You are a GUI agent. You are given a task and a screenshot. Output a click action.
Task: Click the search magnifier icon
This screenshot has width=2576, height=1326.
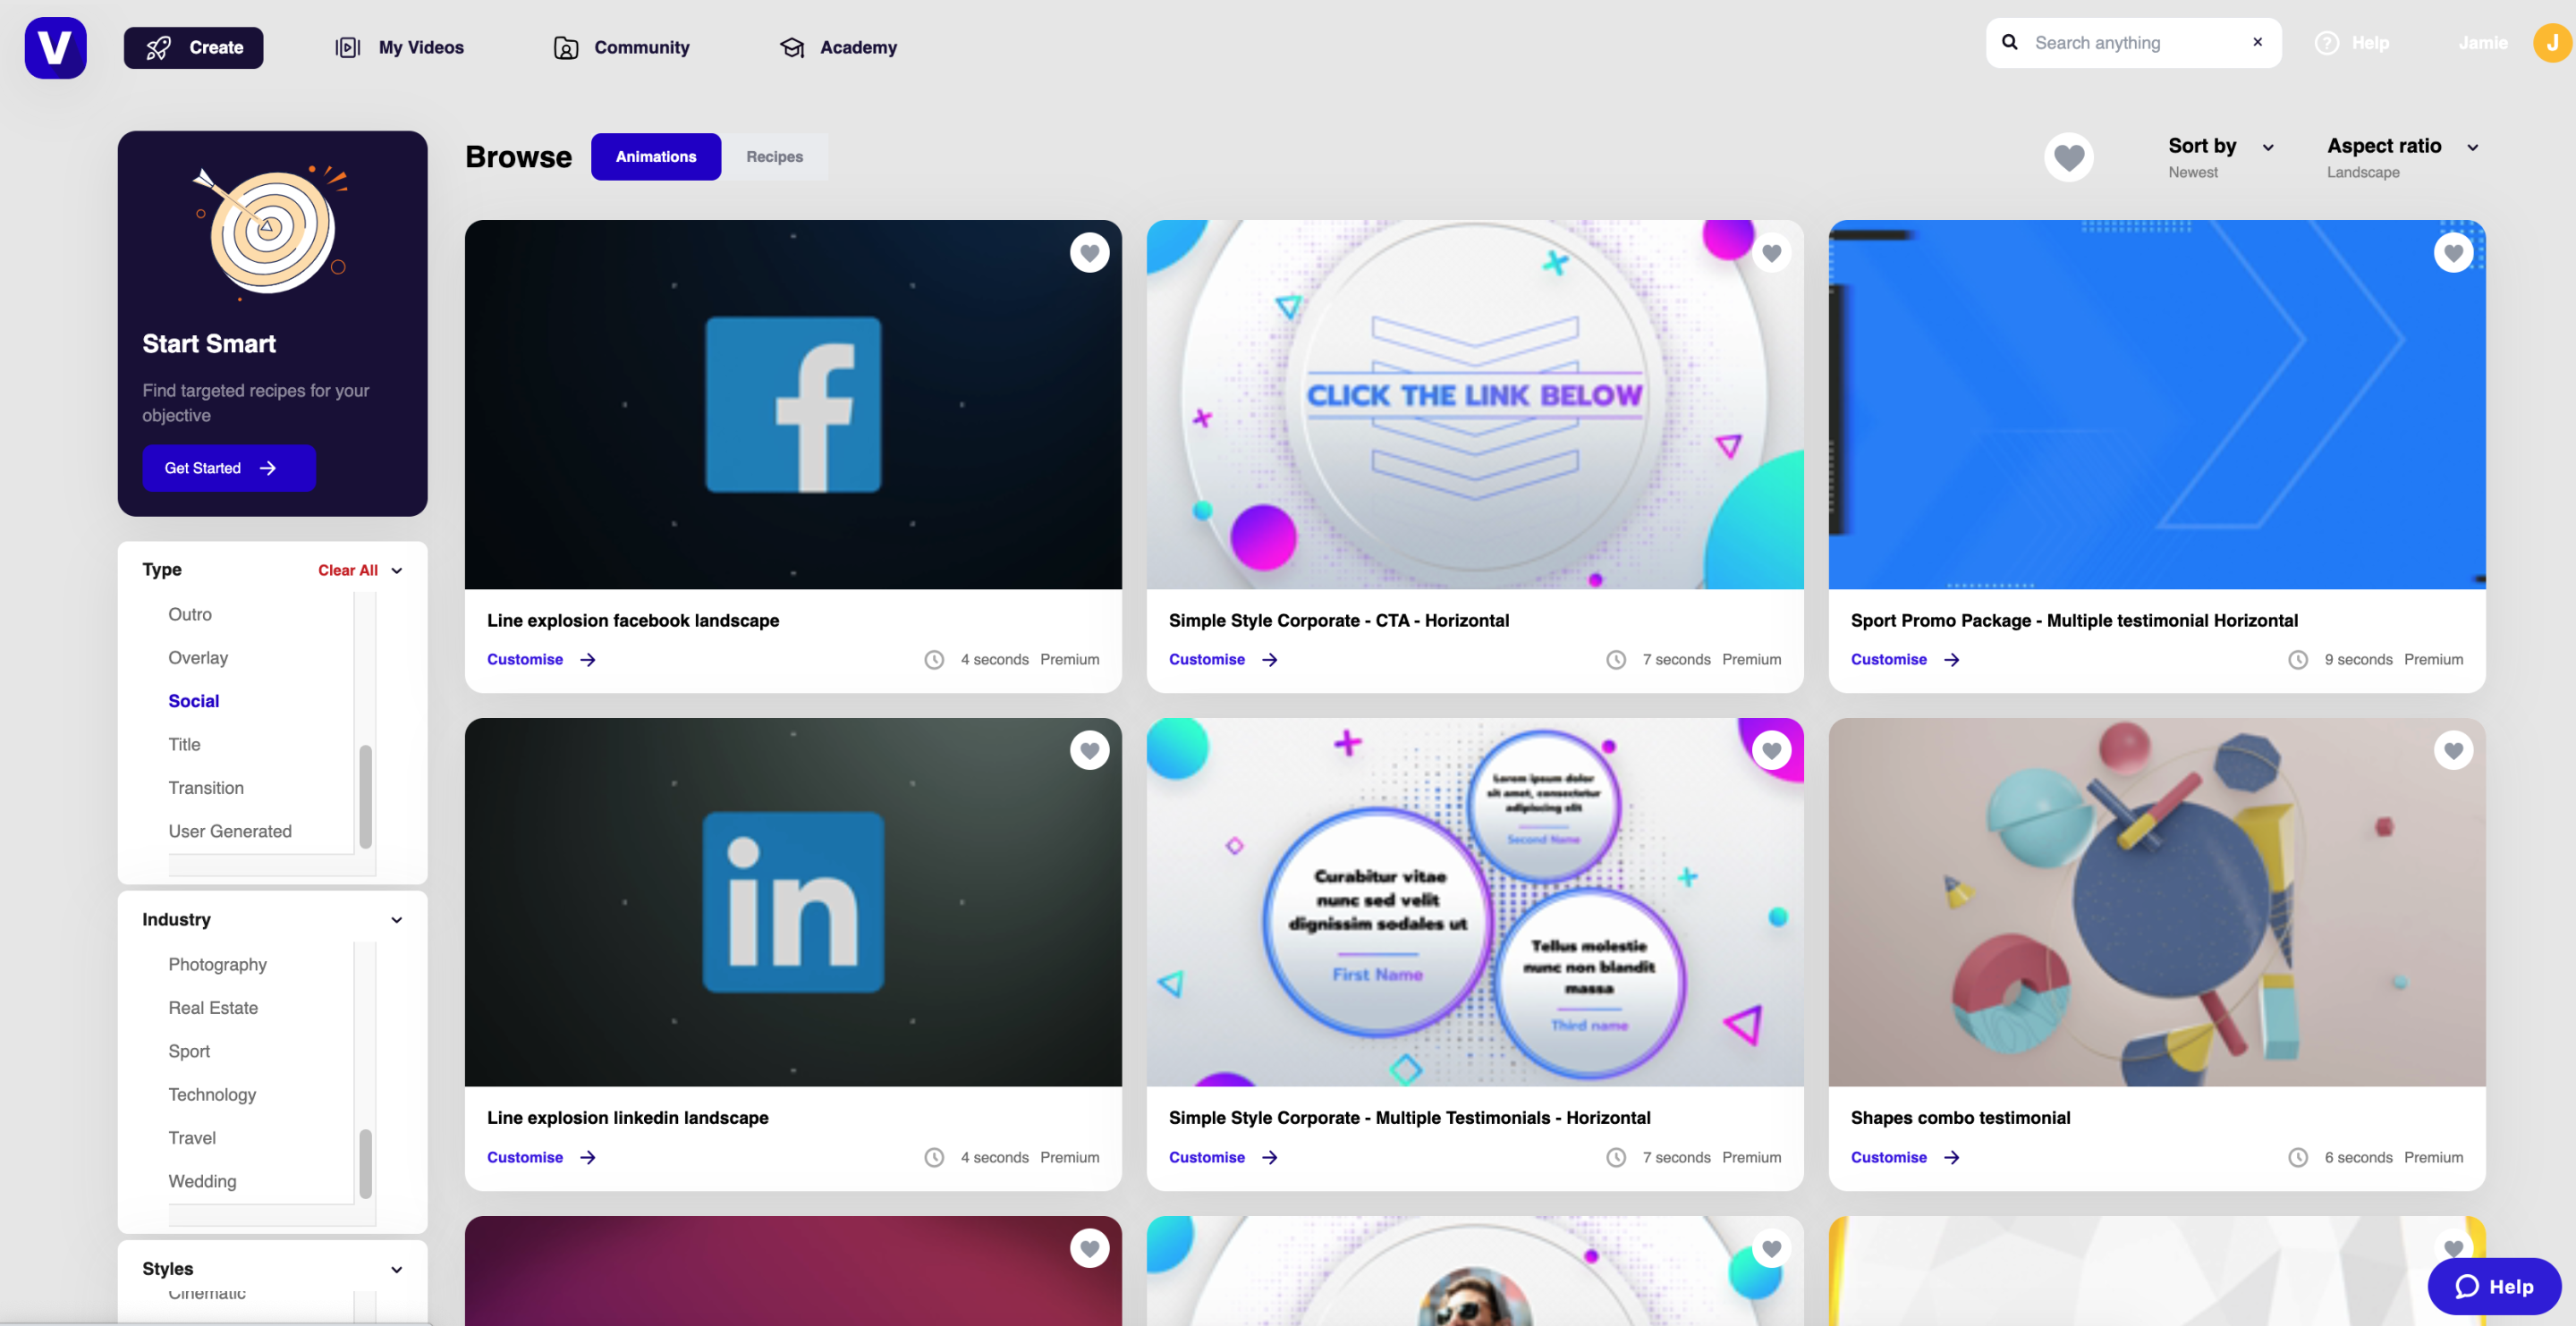[2009, 42]
